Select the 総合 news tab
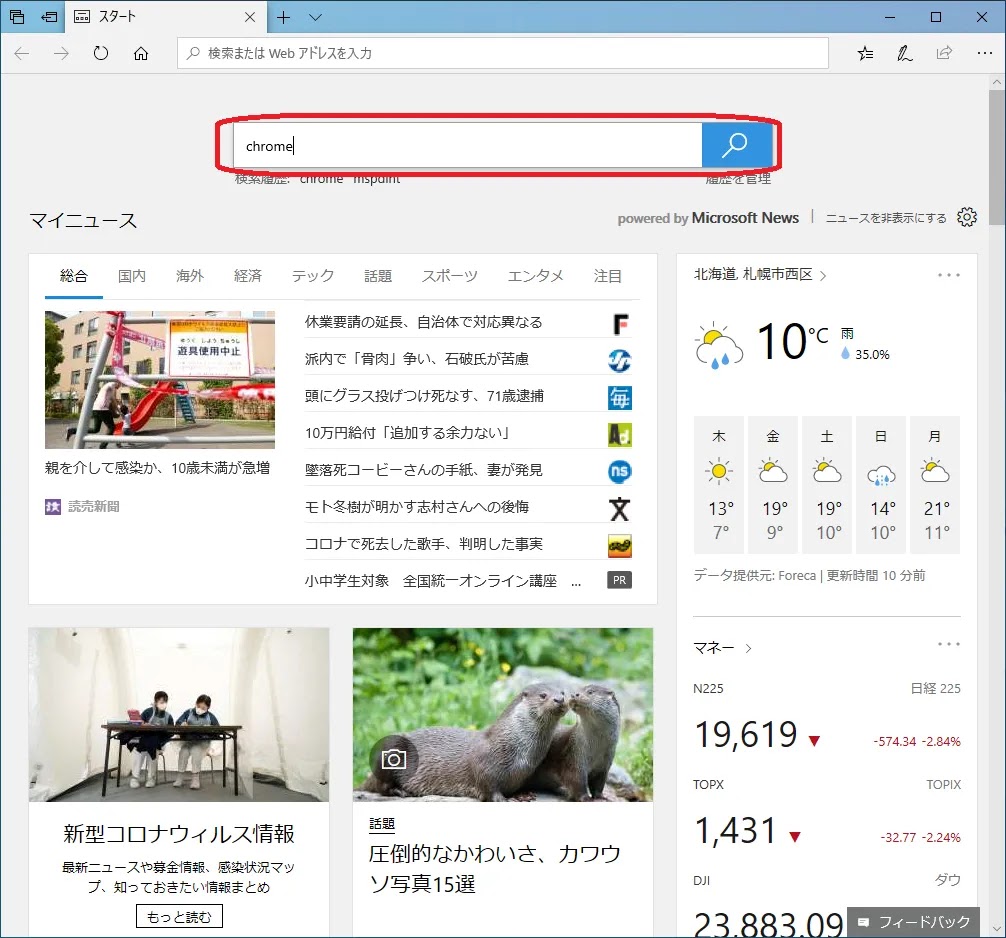Image resolution: width=1006 pixels, height=938 pixels. [x=74, y=276]
